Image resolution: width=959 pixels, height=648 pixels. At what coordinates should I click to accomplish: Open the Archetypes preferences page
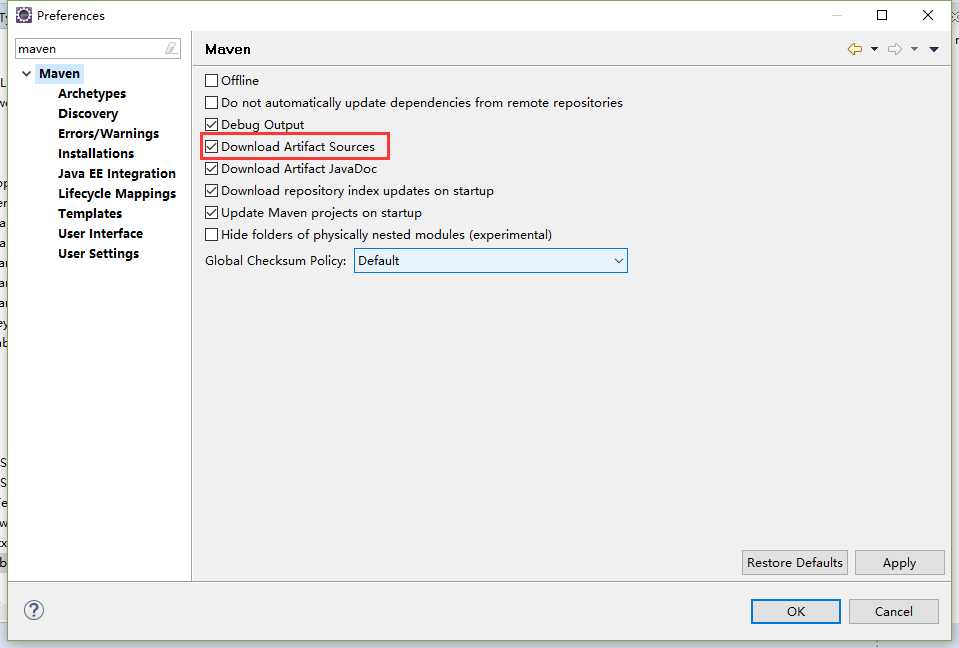[x=92, y=94]
